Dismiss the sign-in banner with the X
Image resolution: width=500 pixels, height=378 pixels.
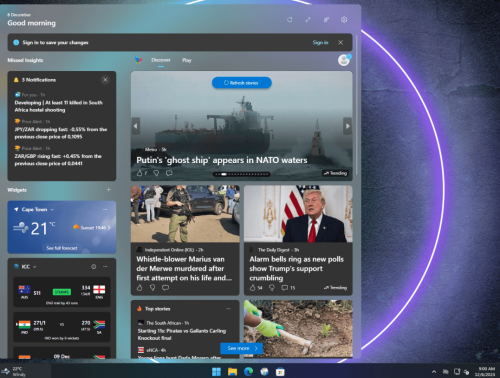point(340,42)
